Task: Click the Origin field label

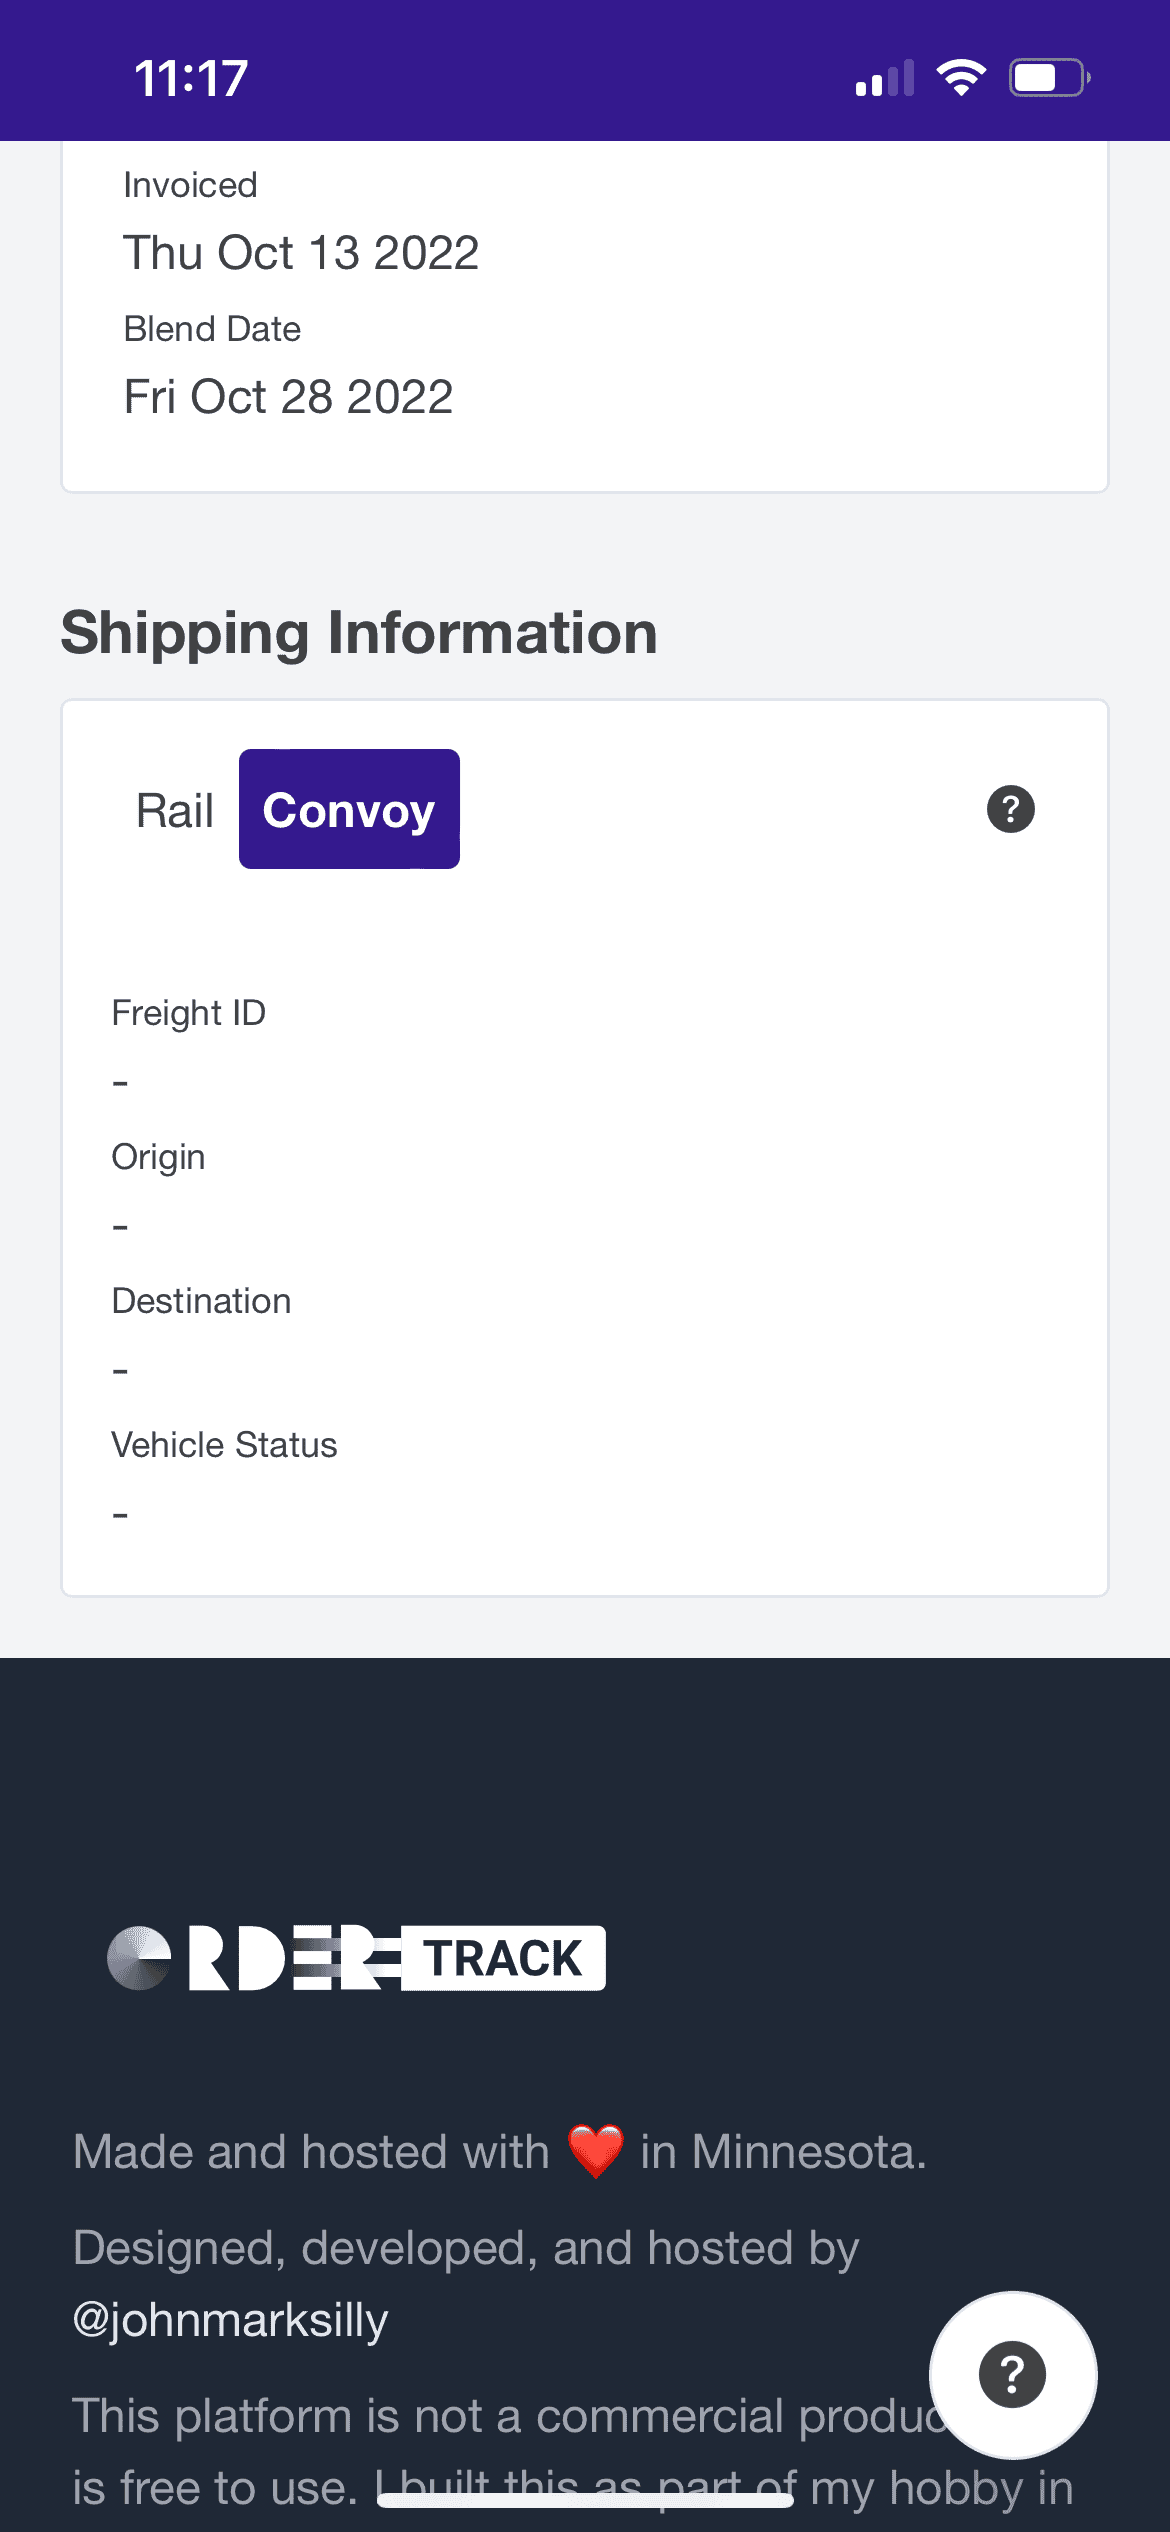Action: tap(158, 1157)
